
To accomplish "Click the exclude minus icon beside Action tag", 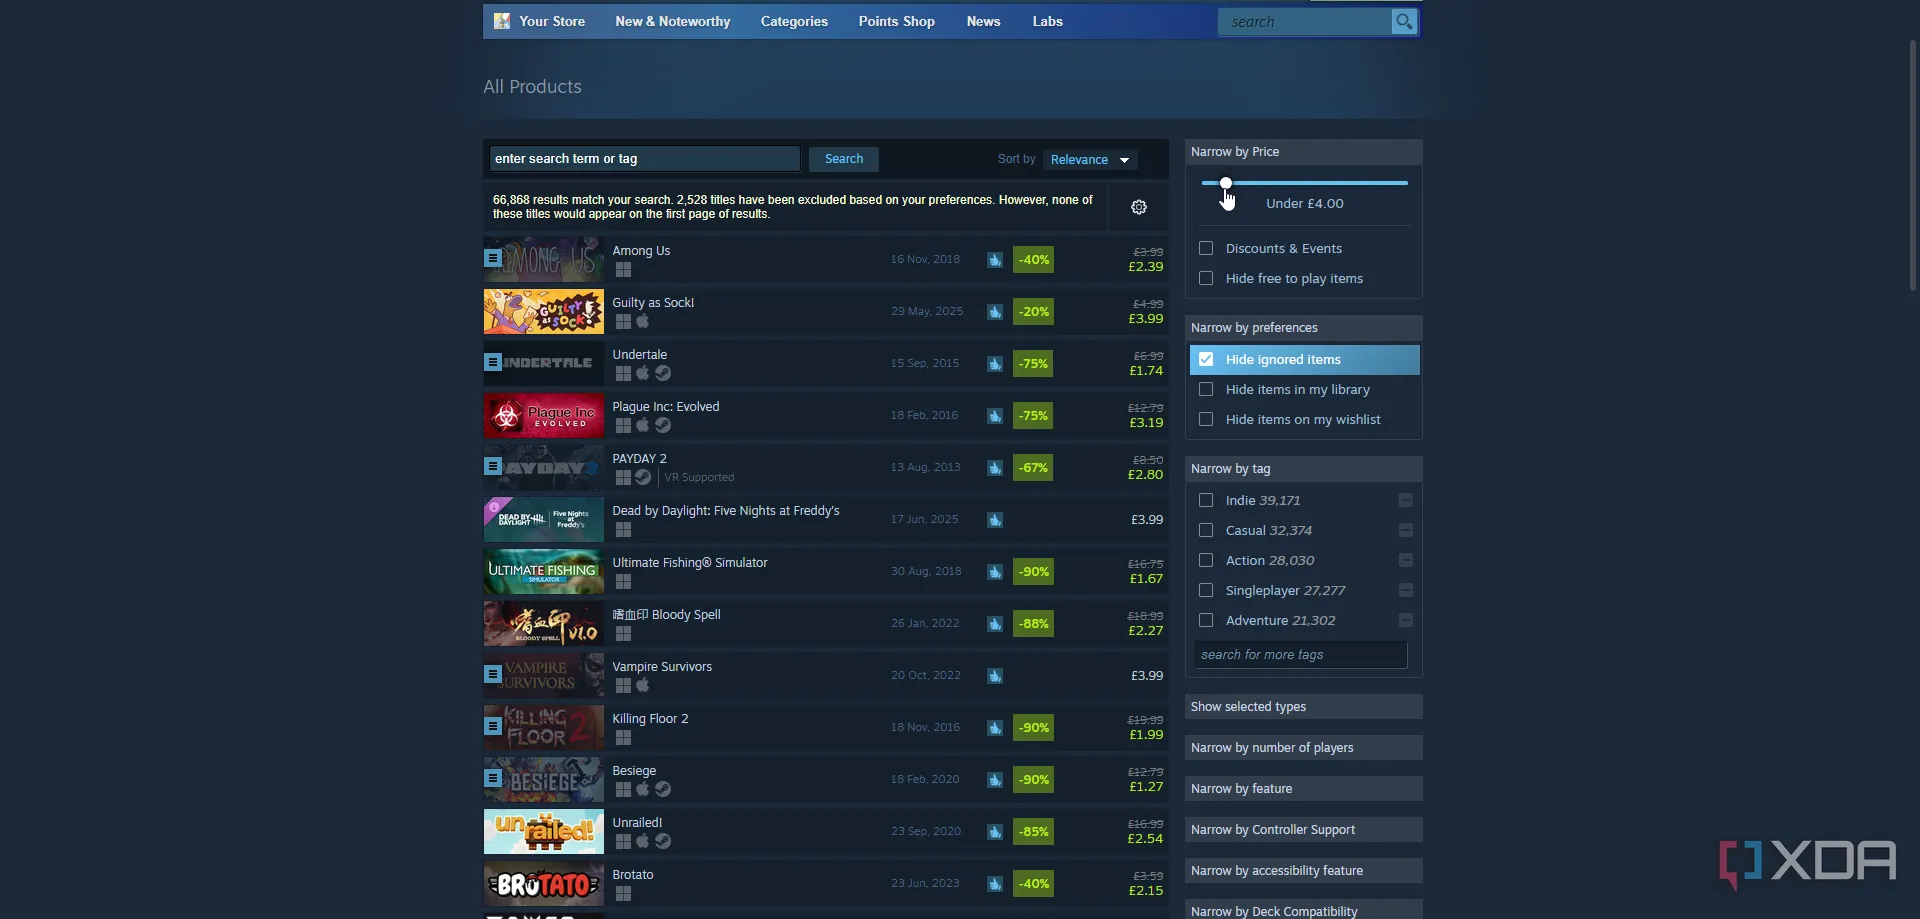I will point(1405,560).
